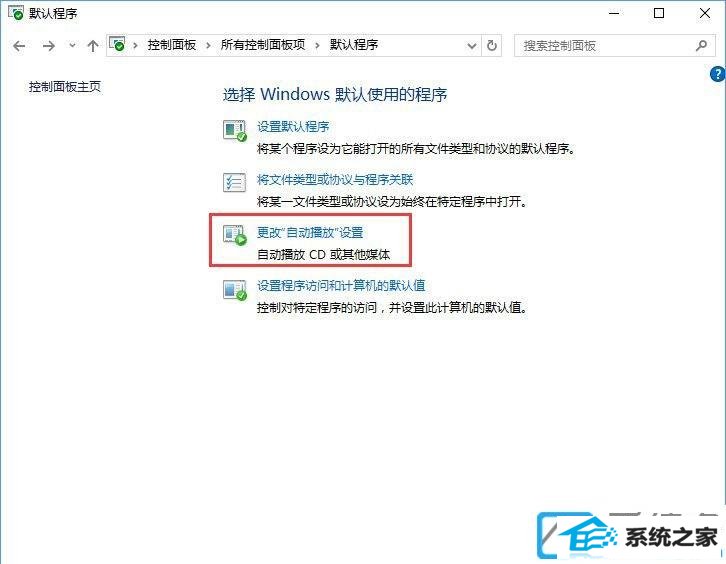This screenshot has height=564, width=726.
Task: Click the address bar Default Programs icon
Action: tap(117, 44)
